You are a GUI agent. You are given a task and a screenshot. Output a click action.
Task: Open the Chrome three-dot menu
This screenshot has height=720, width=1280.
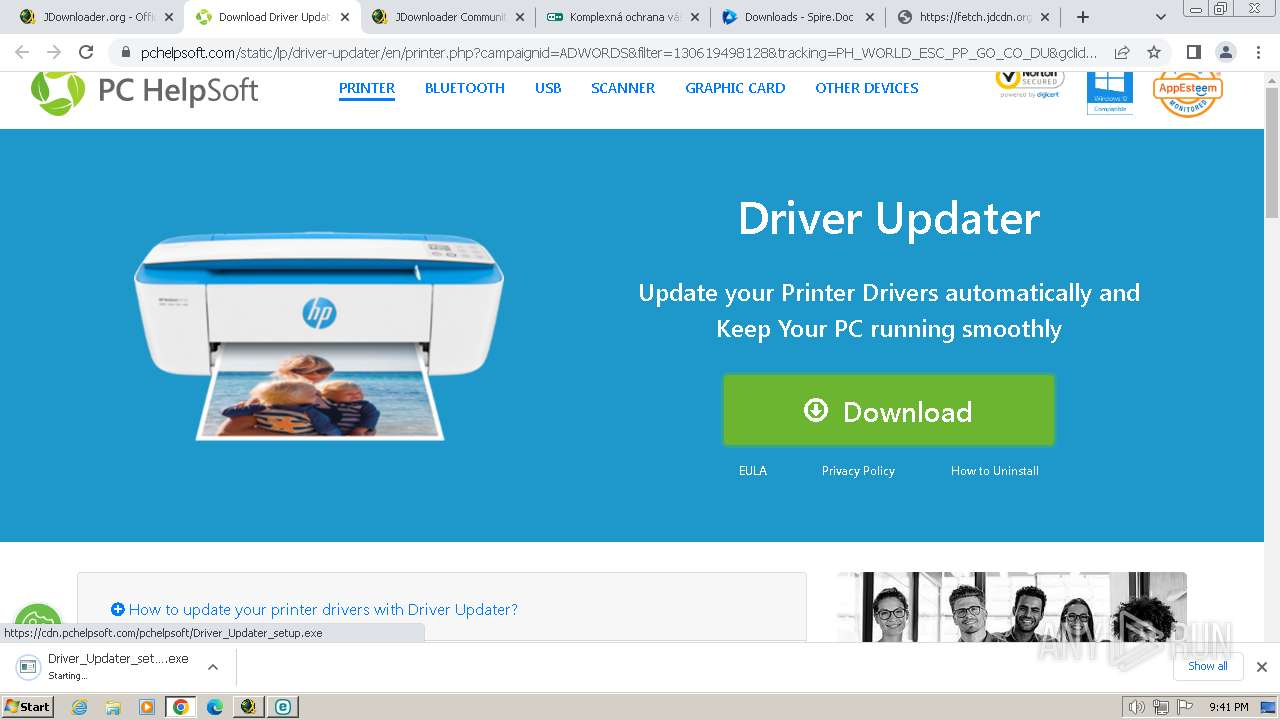1257,52
